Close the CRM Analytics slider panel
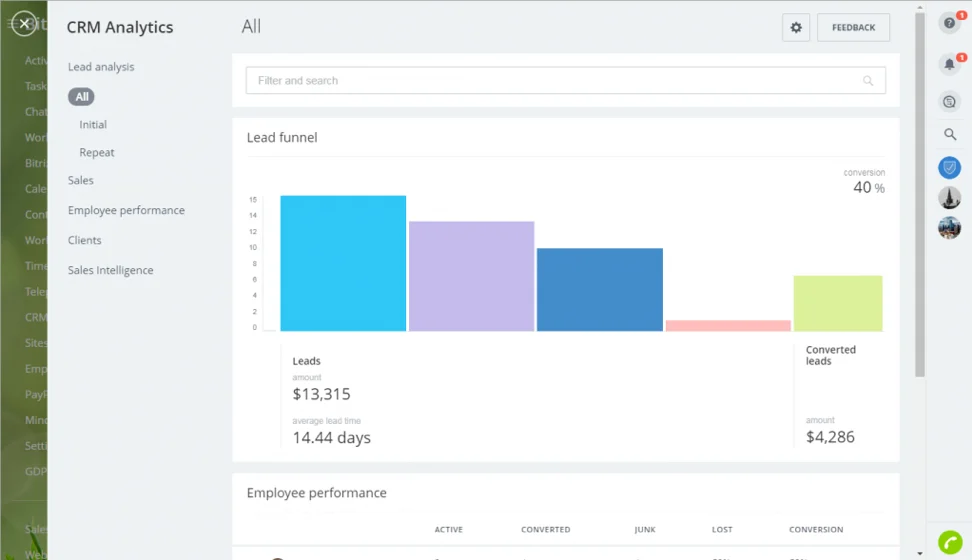The image size is (972, 560). [x=24, y=24]
